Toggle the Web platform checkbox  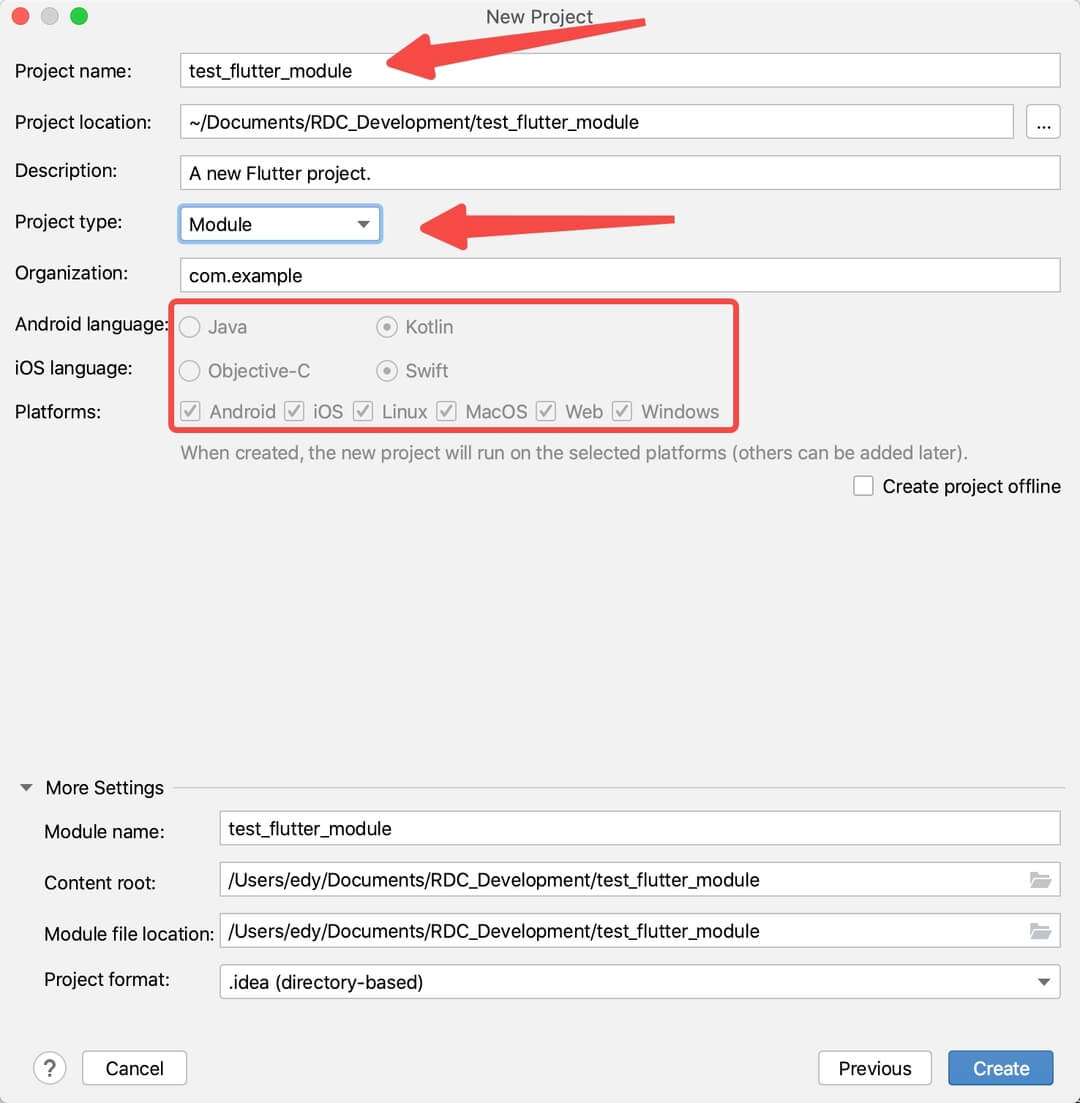(x=545, y=411)
